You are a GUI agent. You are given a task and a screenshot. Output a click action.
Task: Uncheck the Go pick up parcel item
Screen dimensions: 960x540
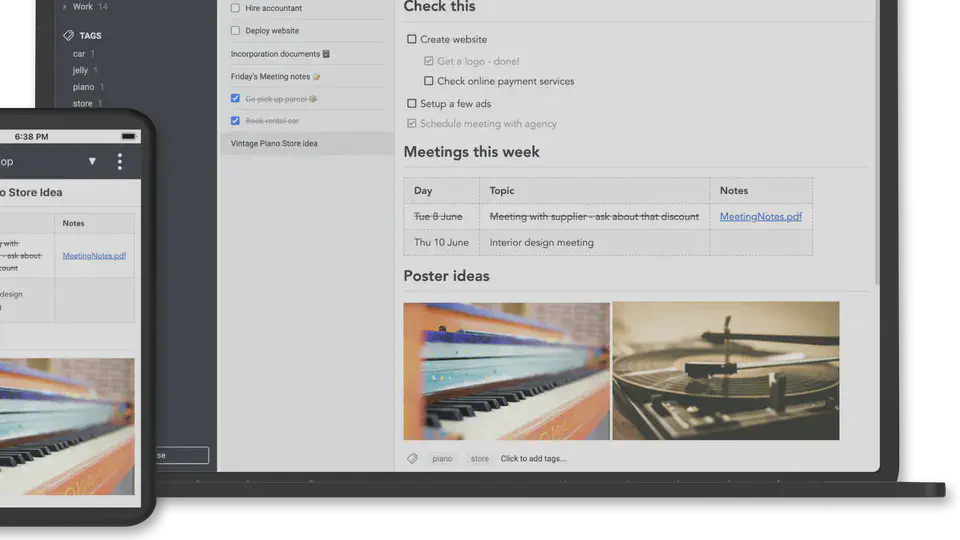(235, 99)
